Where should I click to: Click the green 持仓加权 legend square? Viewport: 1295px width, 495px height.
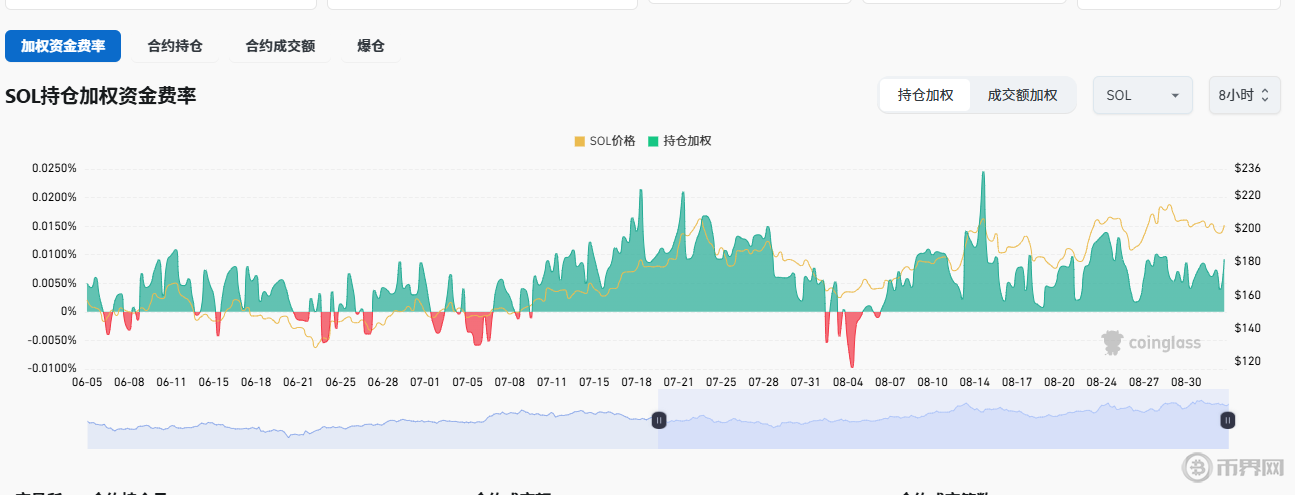(654, 141)
